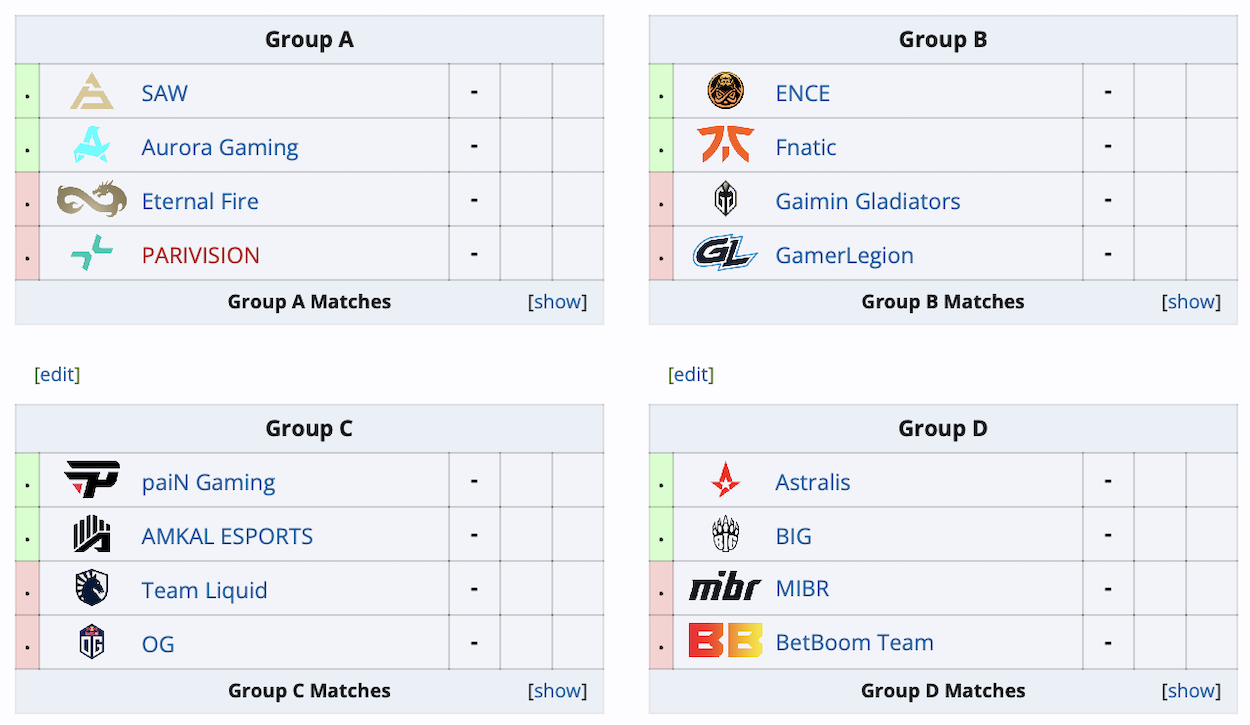Reveal Group C Matches with show
1250x725 pixels.
coord(557,690)
